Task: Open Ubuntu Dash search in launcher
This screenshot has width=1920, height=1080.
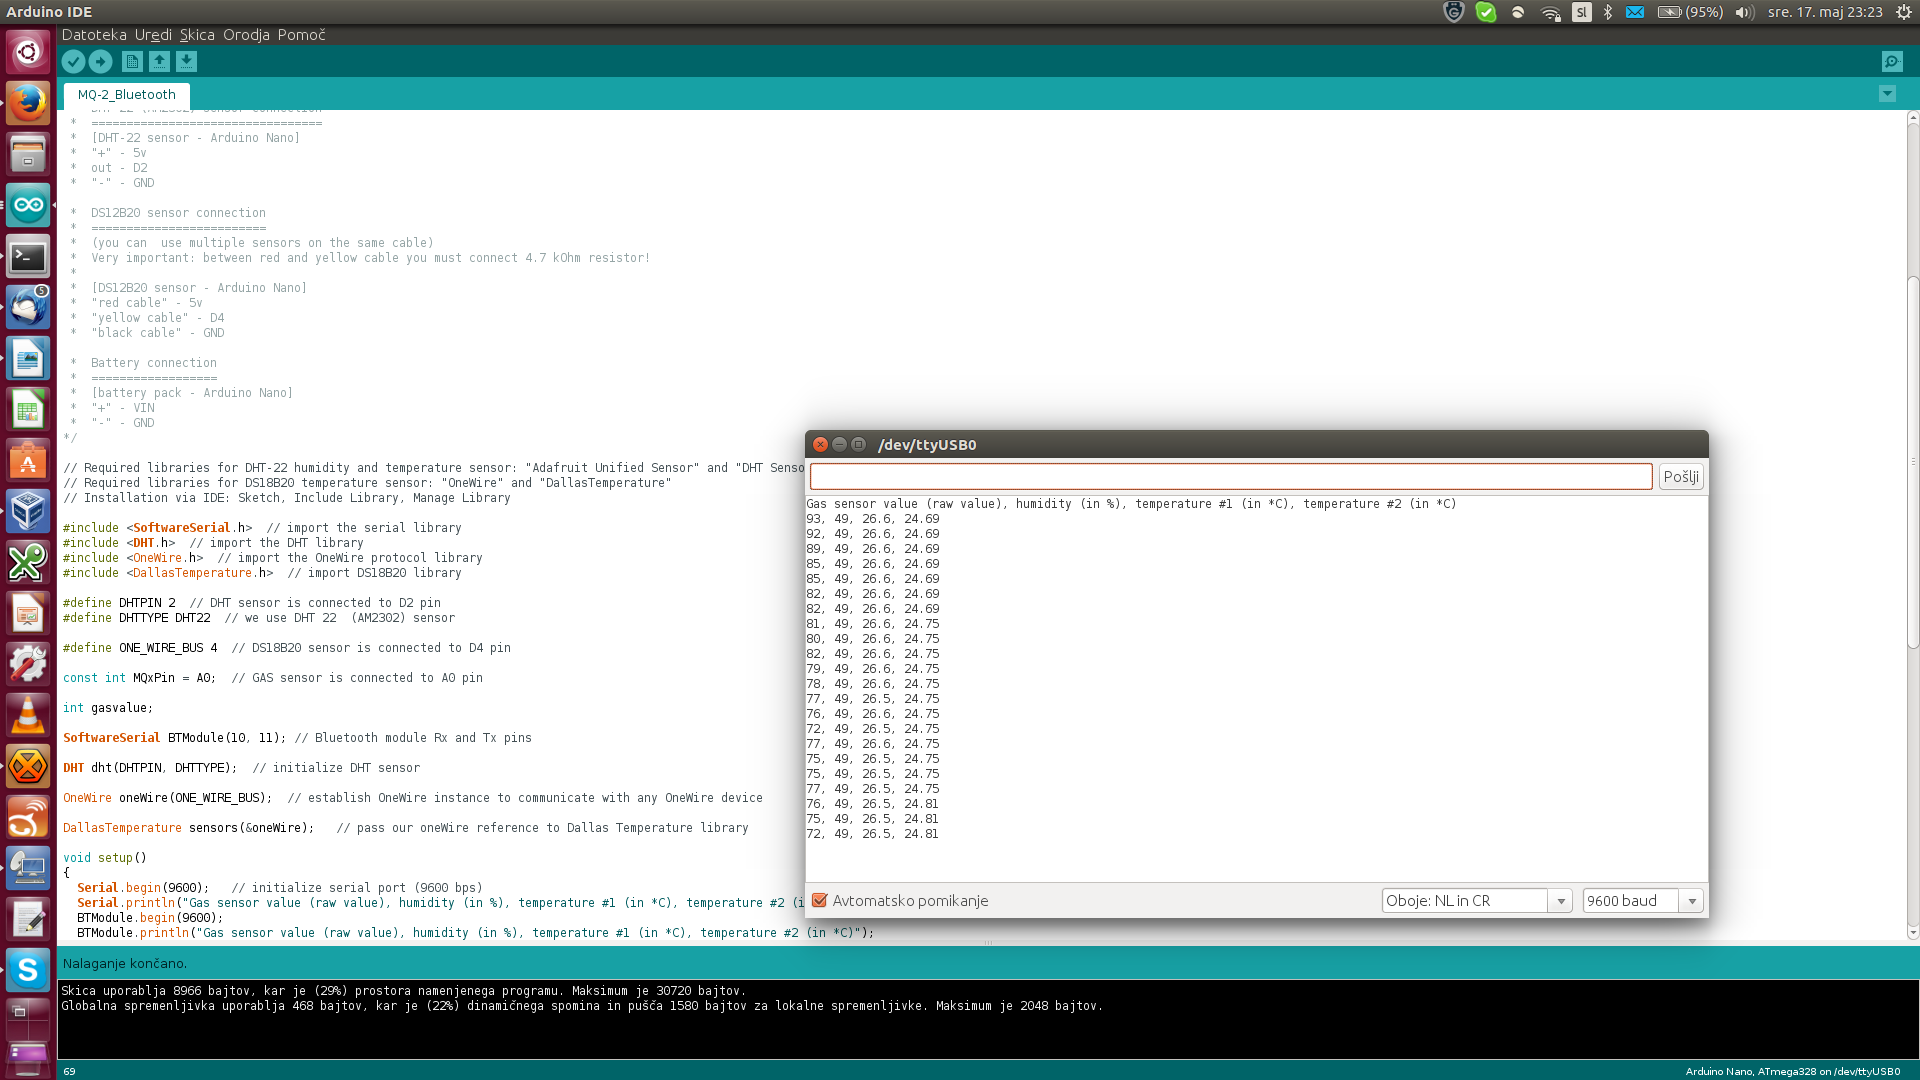Action: point(28,52)
